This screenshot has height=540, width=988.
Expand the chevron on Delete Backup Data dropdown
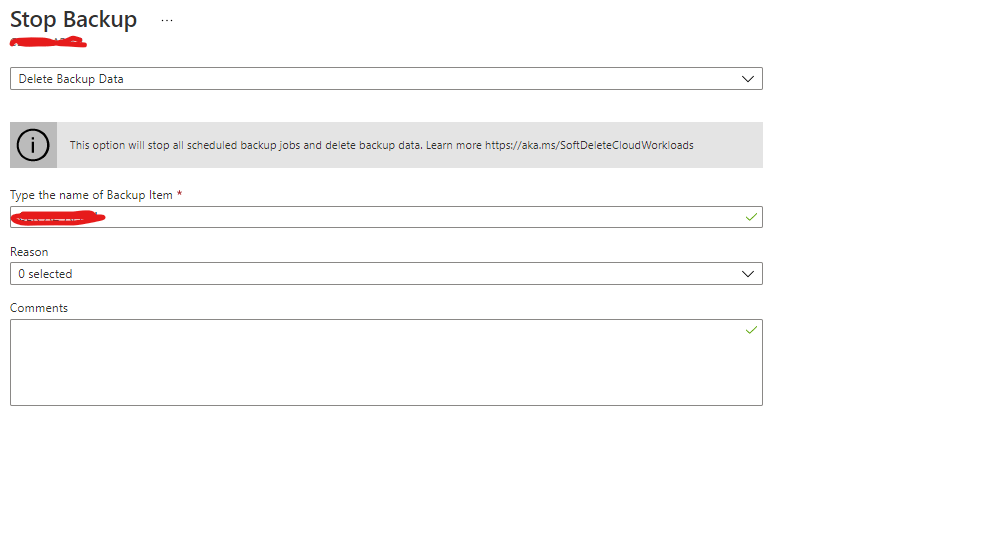pos(748,79)
